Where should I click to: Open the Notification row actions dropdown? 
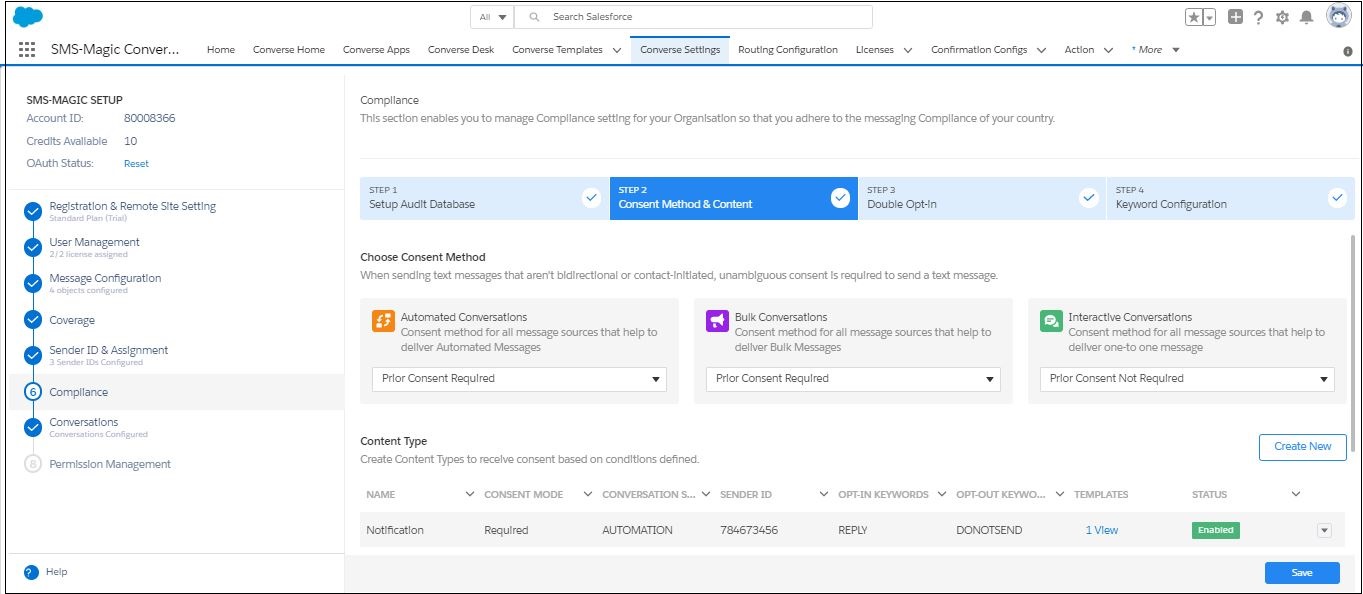(1325, 531)
